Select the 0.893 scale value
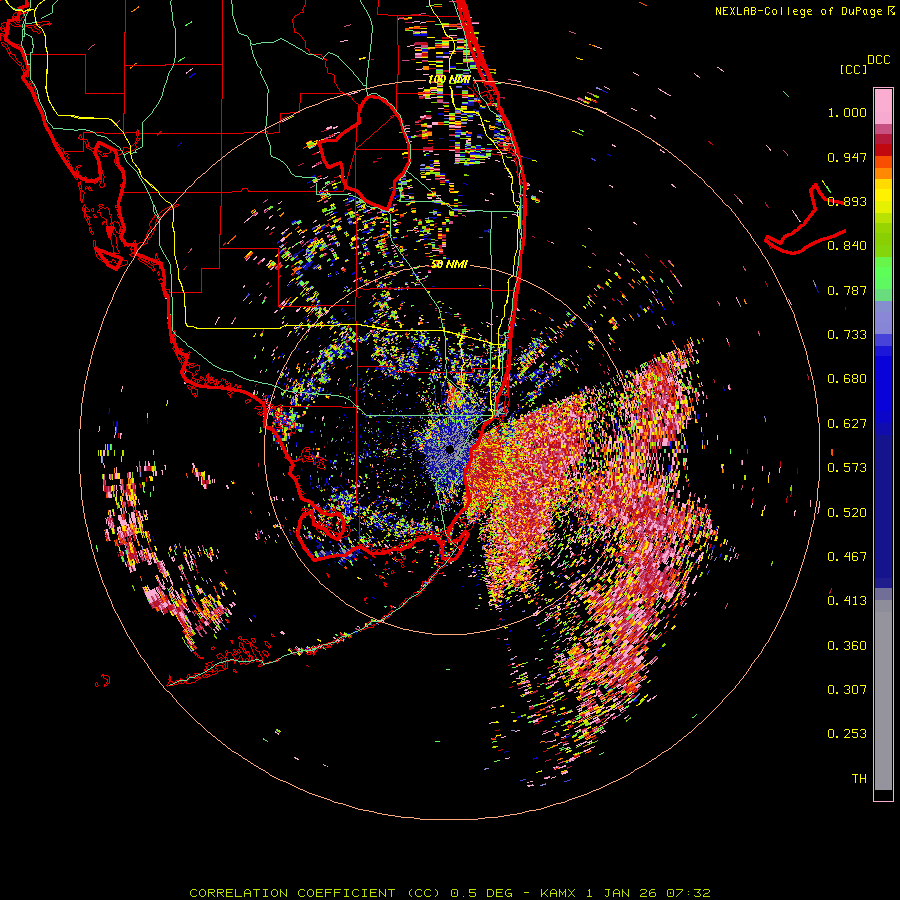Screen dimensions: 900x900 point(847,201)
